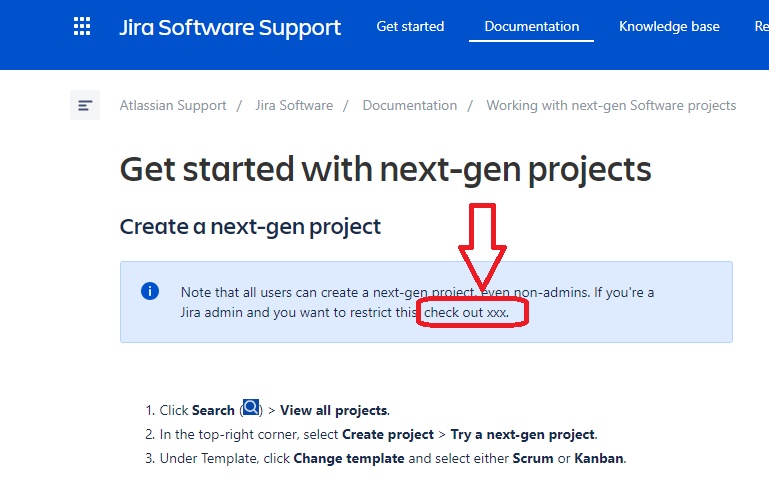Screen dimensions: 769x502
Task: Click 'View all projects' in step 1
Action: [333, 410]
